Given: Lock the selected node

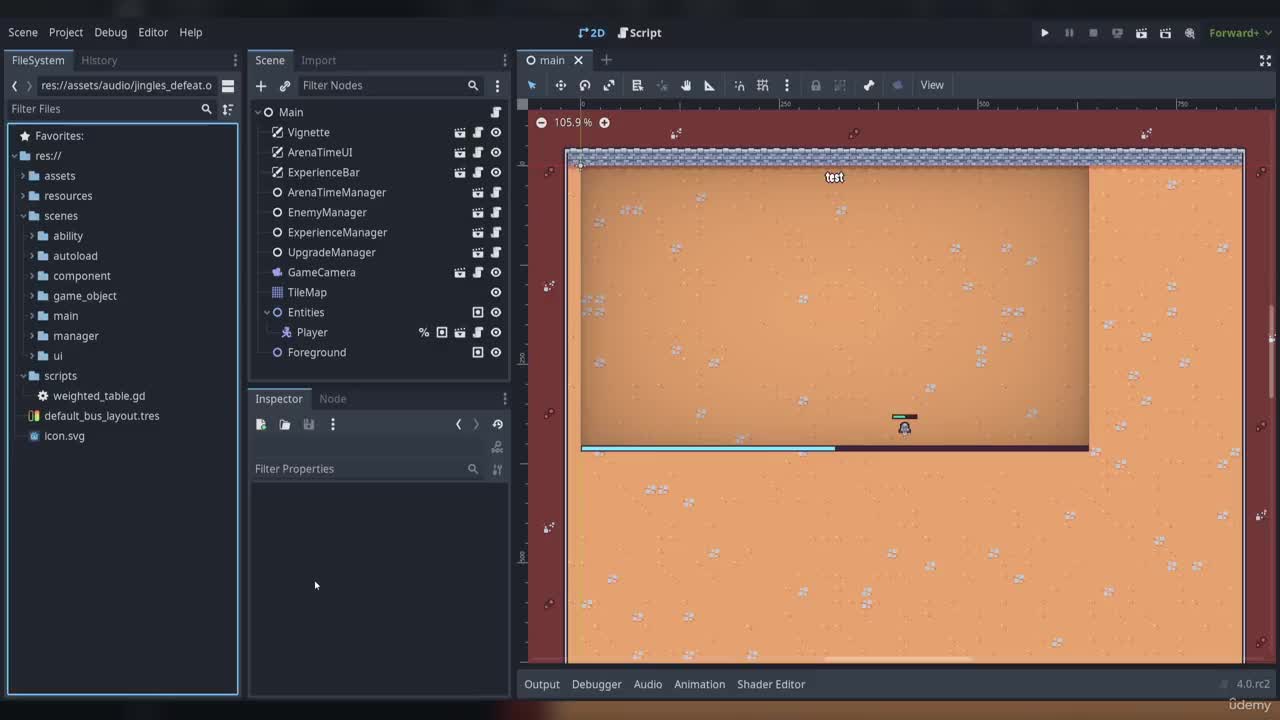Looking at the screenshot, I should pyautogui.click(x=816, y=85).
